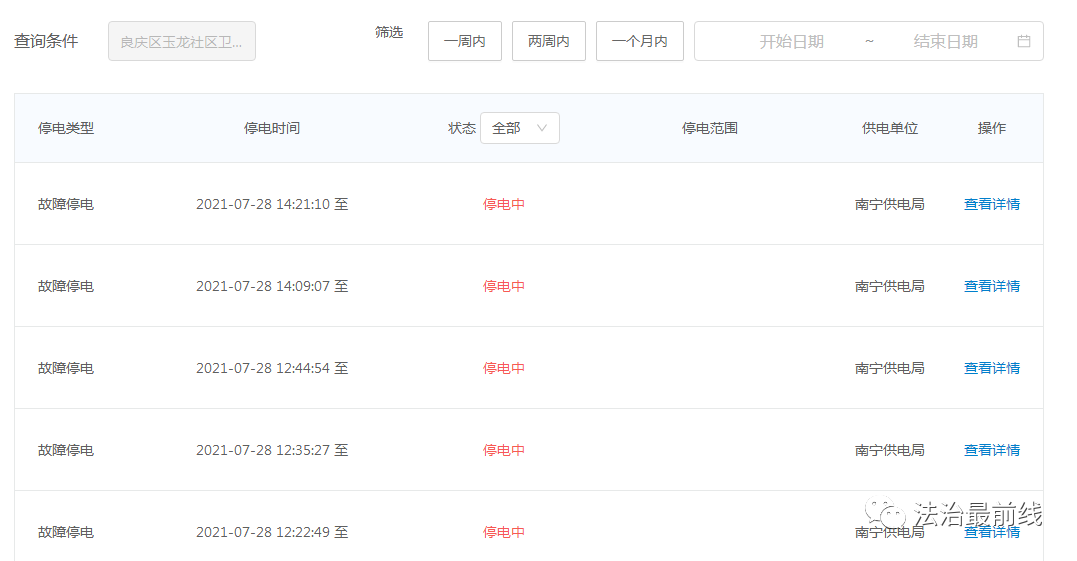Click 停电中 status in the first row
Screen dimensions: 1077x561
click(504, 204)
